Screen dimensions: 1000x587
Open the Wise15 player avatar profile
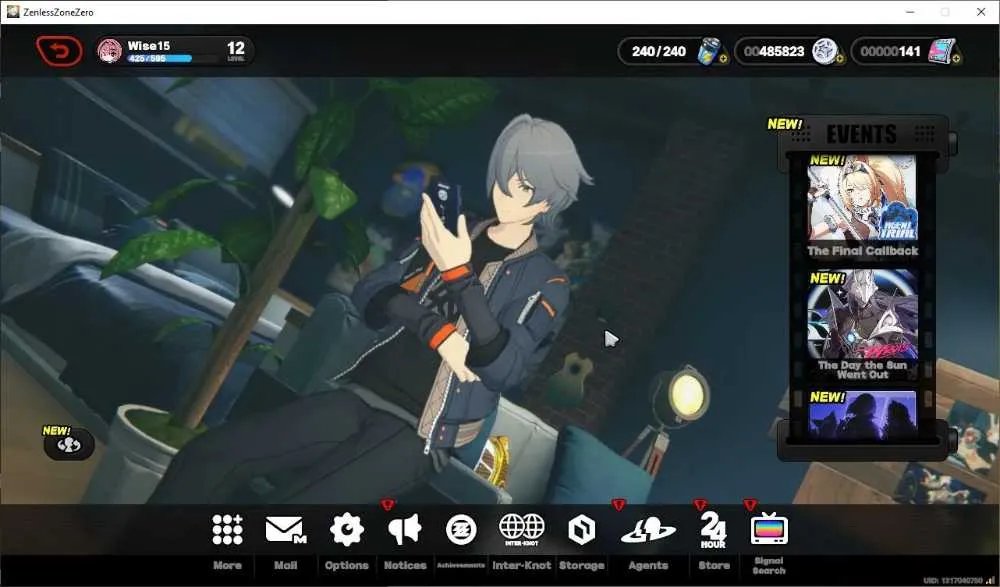coord(110,51)
